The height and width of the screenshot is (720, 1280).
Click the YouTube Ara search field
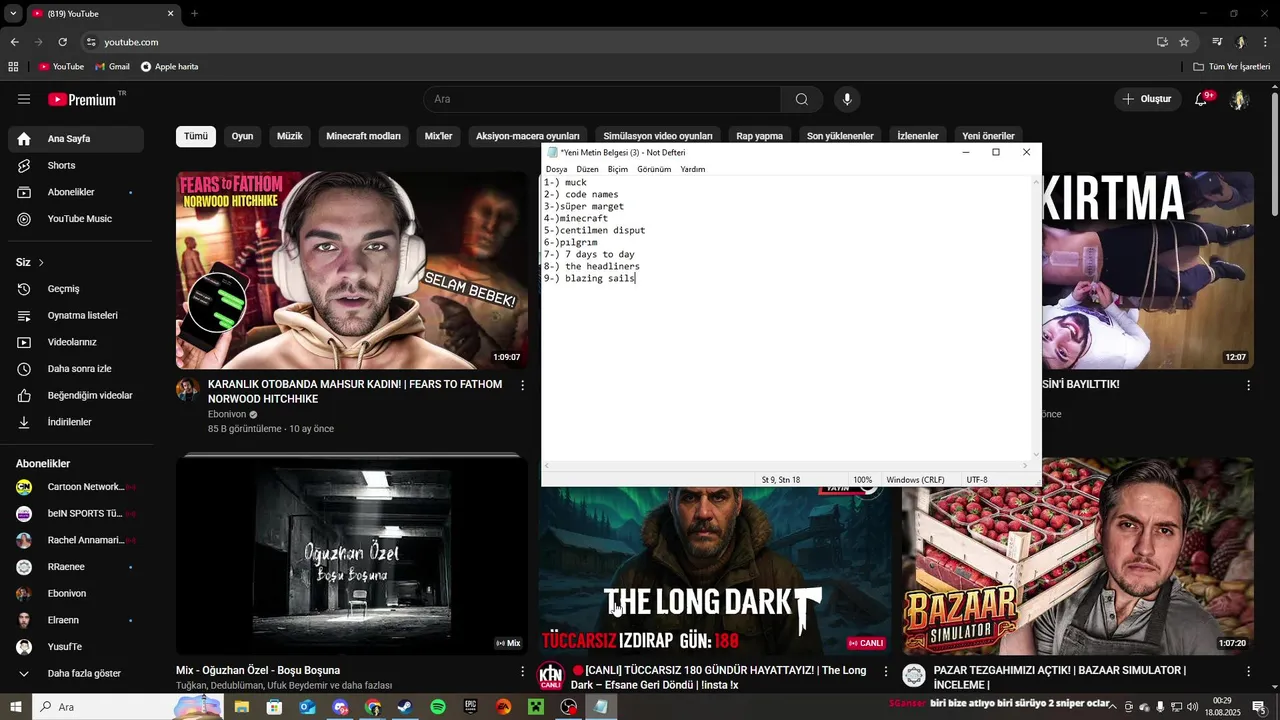[602, 99]
